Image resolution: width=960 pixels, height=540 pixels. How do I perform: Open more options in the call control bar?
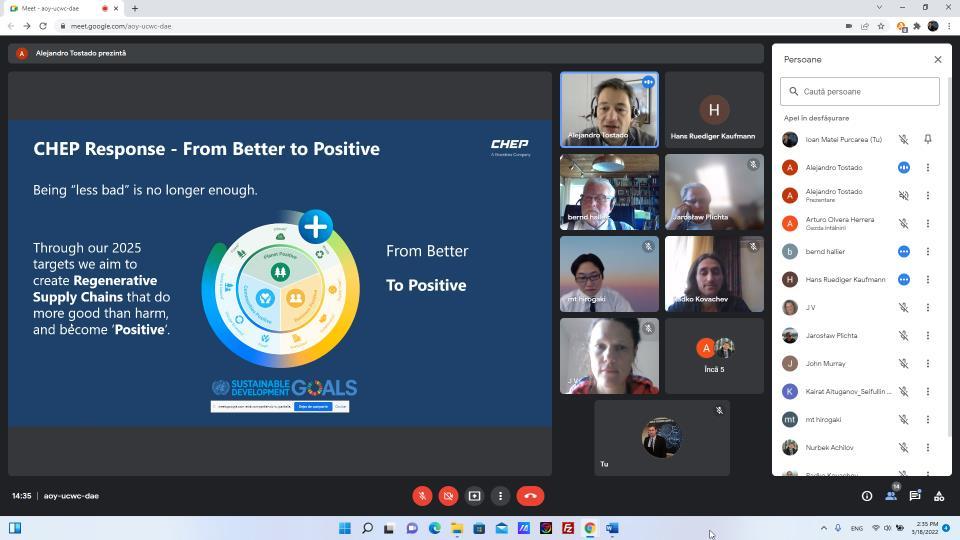click(500, 496)
